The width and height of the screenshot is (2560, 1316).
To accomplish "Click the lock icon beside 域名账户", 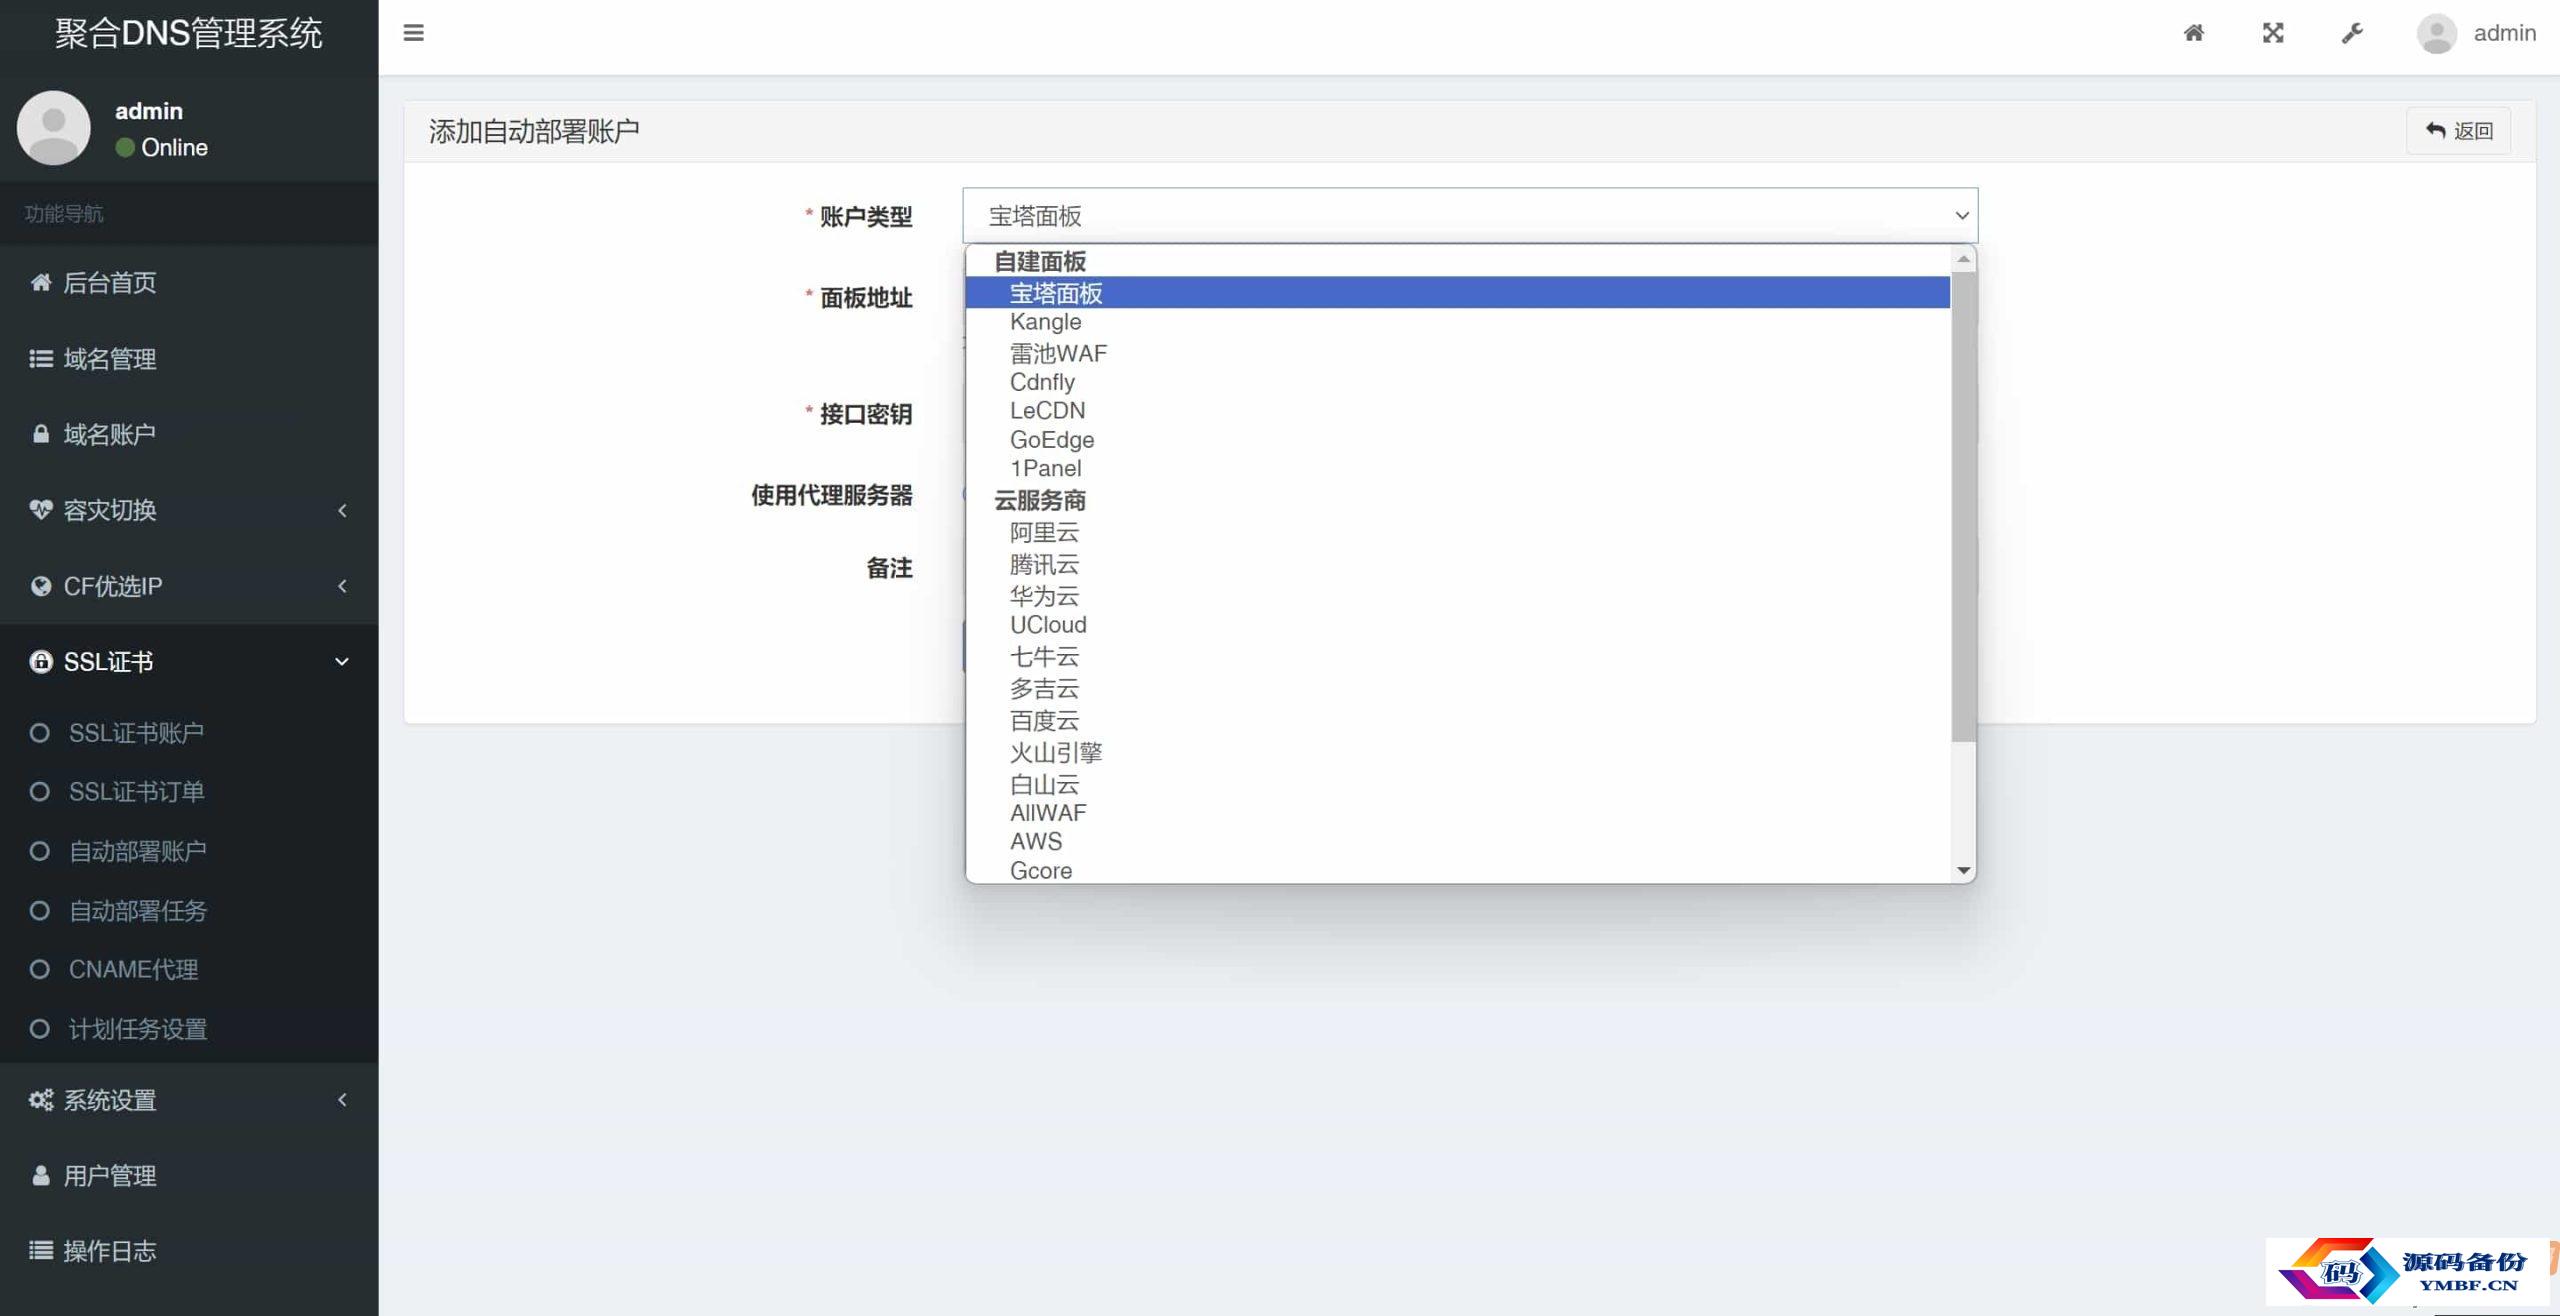I will [40, 434].
